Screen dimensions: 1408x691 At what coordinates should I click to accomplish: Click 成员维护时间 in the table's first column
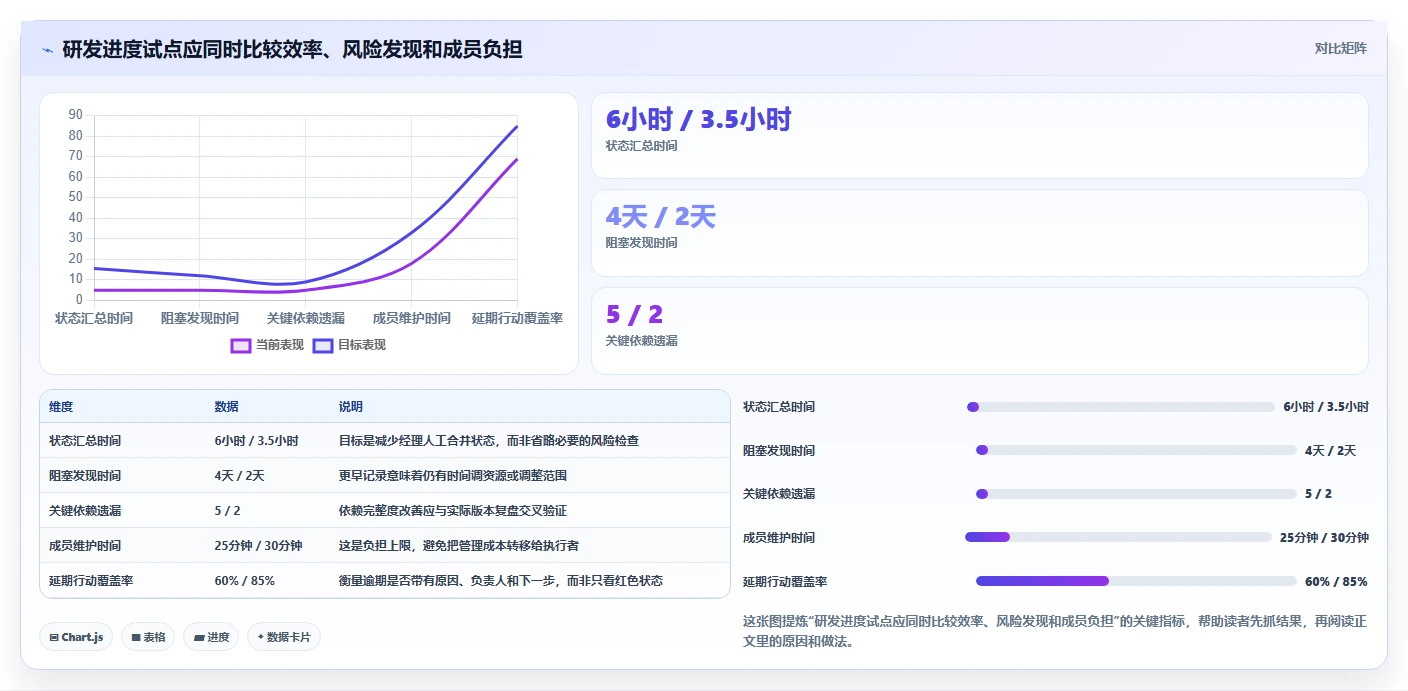[85, 546]
